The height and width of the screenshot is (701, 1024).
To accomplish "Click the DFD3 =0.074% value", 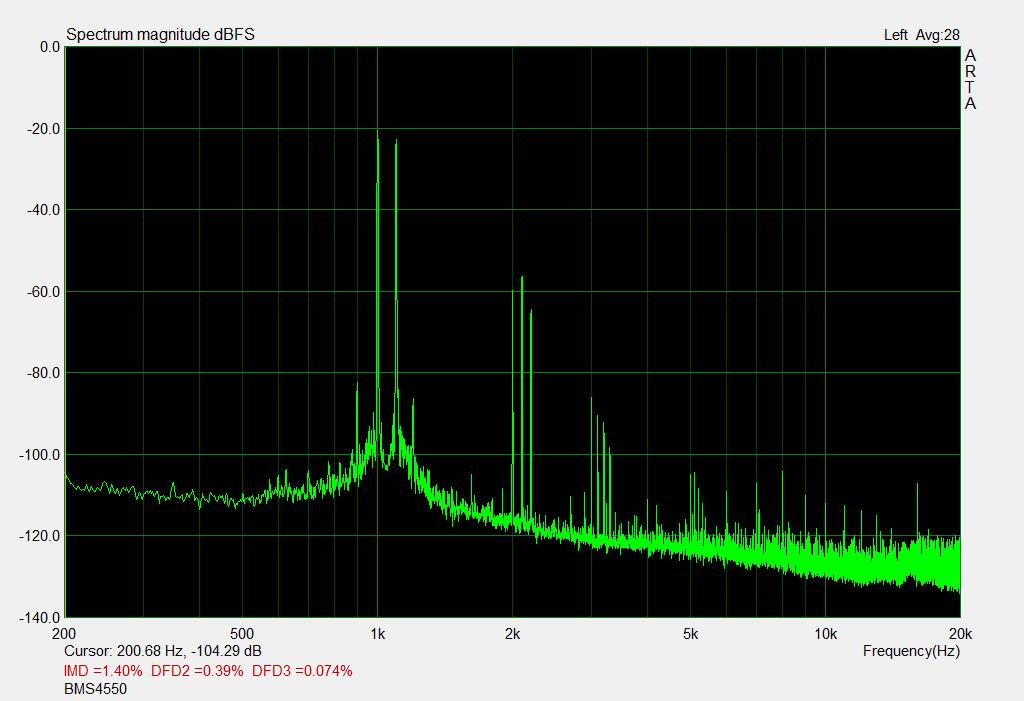I will 302,670.
